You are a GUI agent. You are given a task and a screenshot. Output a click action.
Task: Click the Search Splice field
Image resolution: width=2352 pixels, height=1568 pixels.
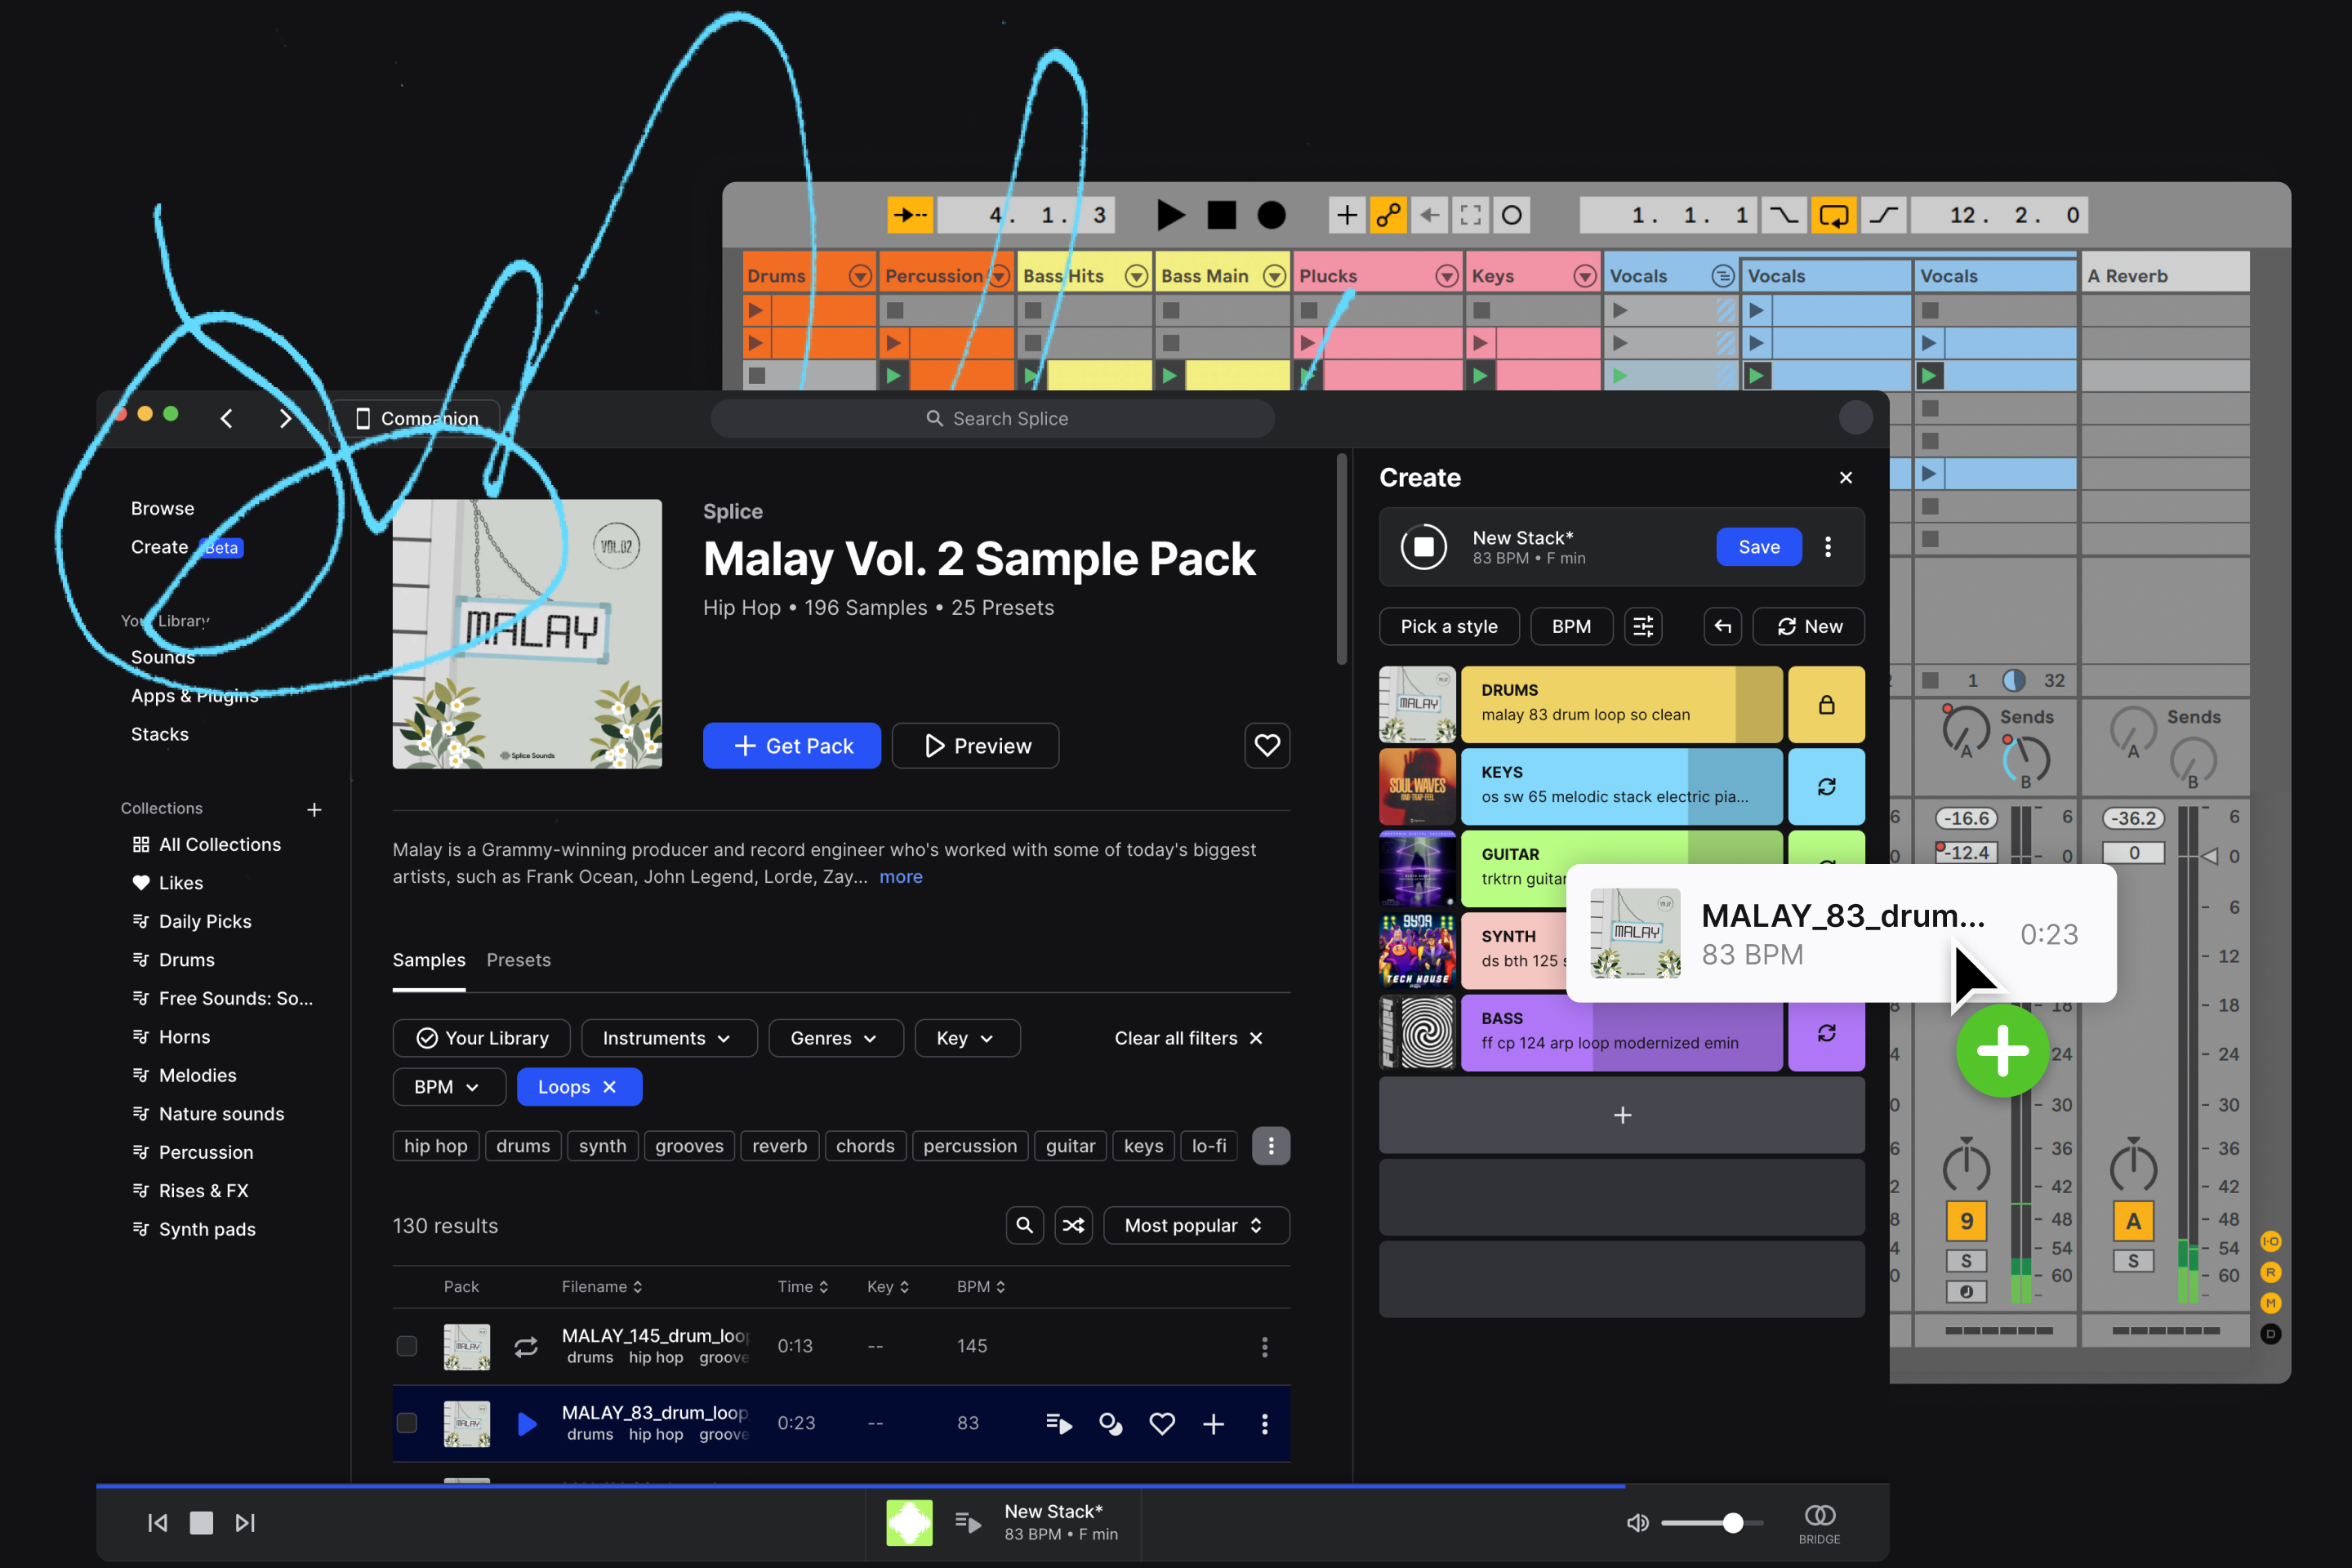coord(992,418)
